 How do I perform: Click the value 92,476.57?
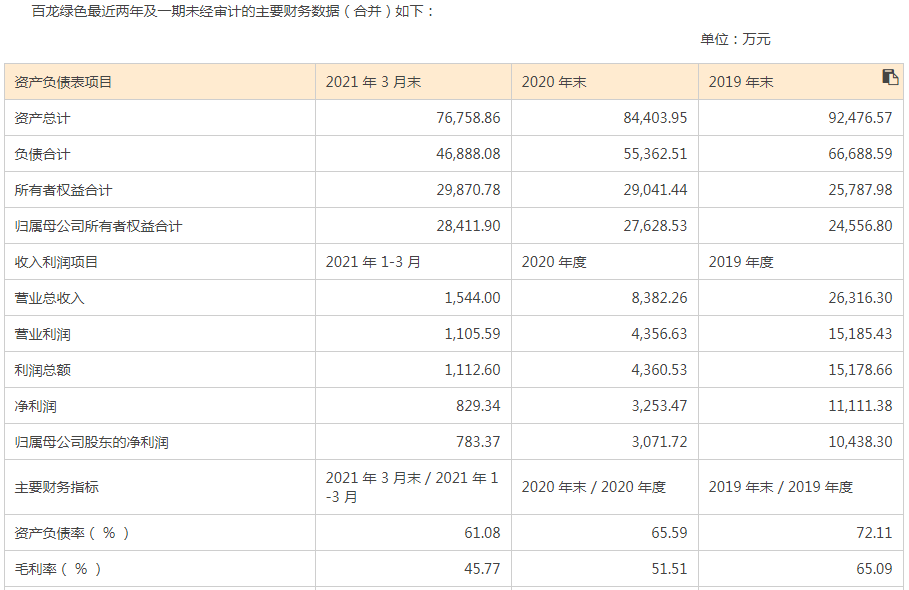[860, 118]
